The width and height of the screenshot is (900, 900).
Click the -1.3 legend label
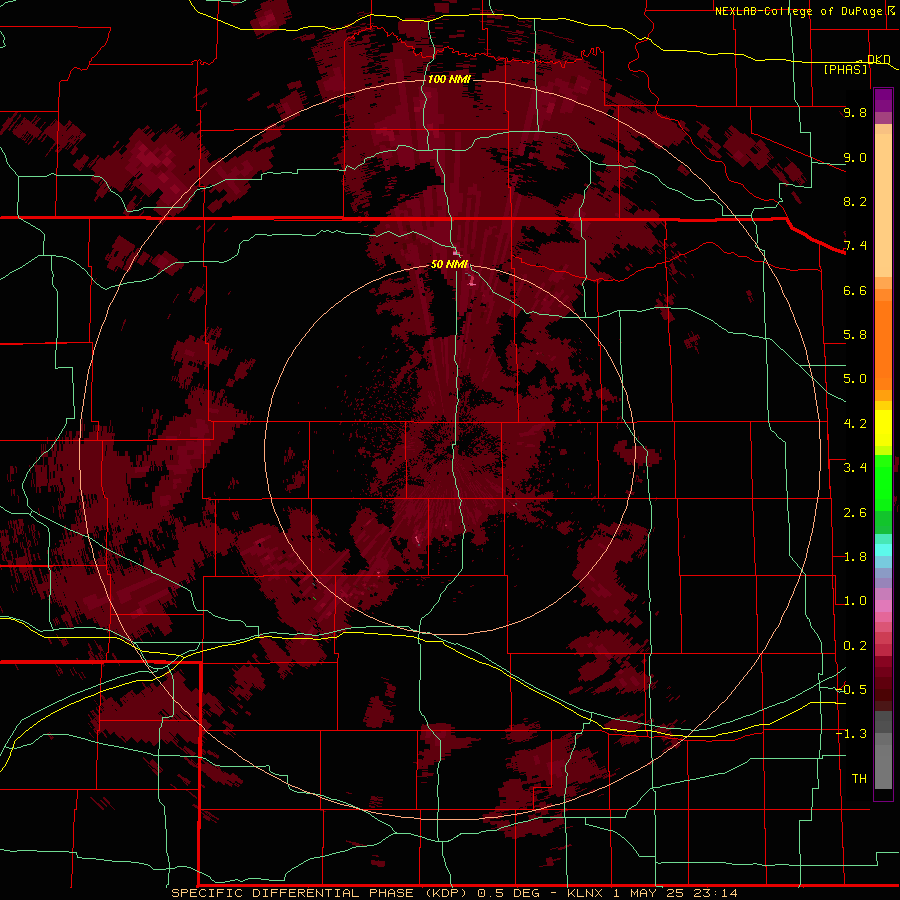tap(851, 734)
